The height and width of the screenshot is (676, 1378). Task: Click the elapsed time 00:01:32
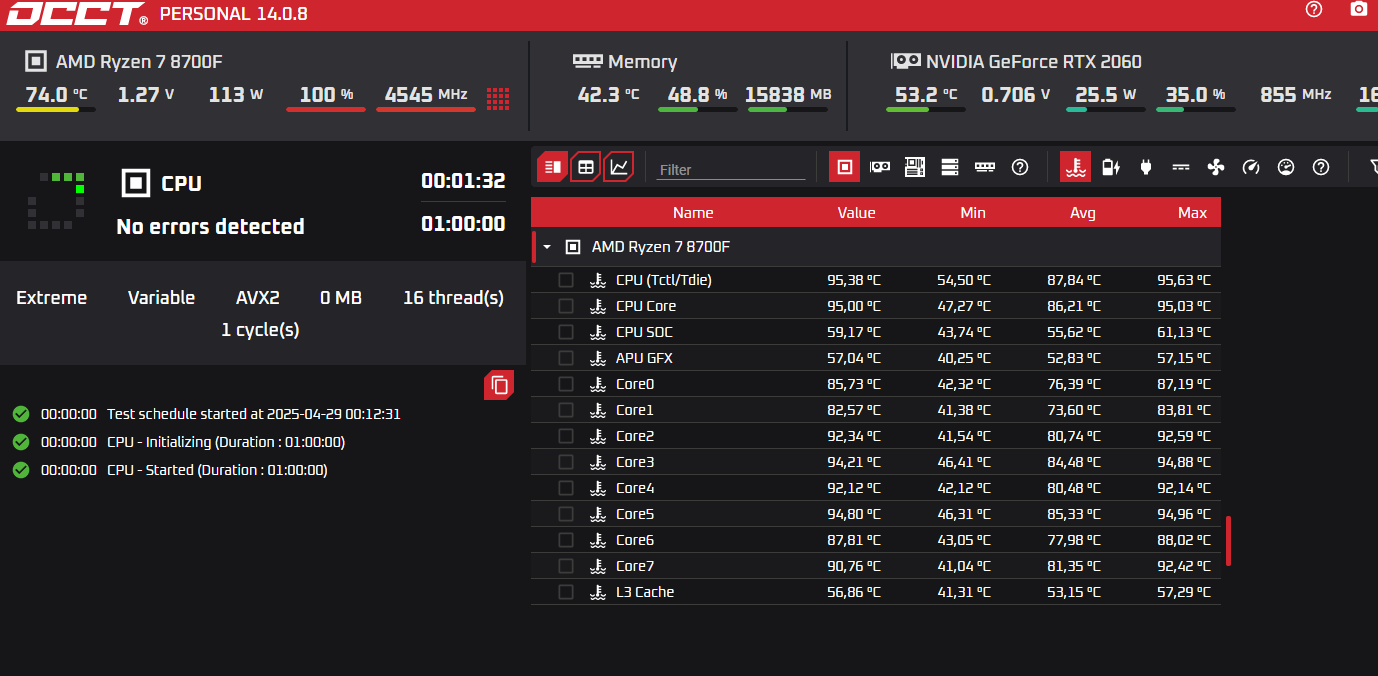(463, 181)
